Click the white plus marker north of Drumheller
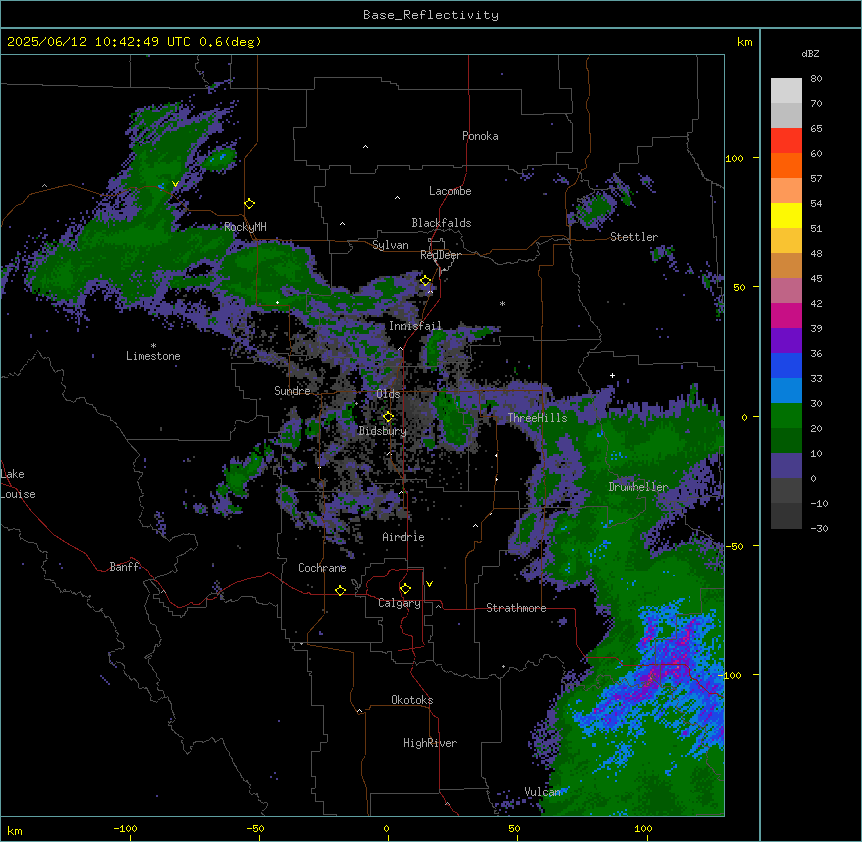The image size is (862, 842). 612,375
